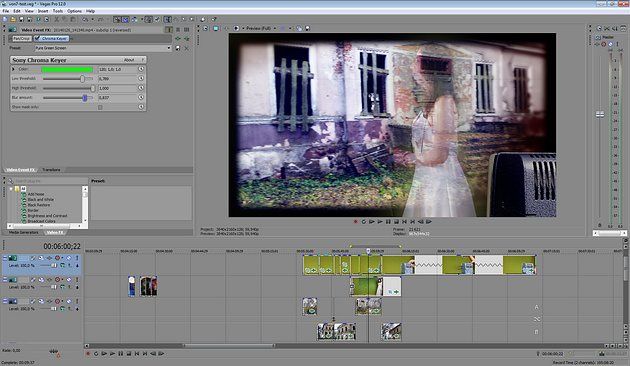This screenshot has height=366, width=630.
Task: Open the File menu
Action: (6, 11)
